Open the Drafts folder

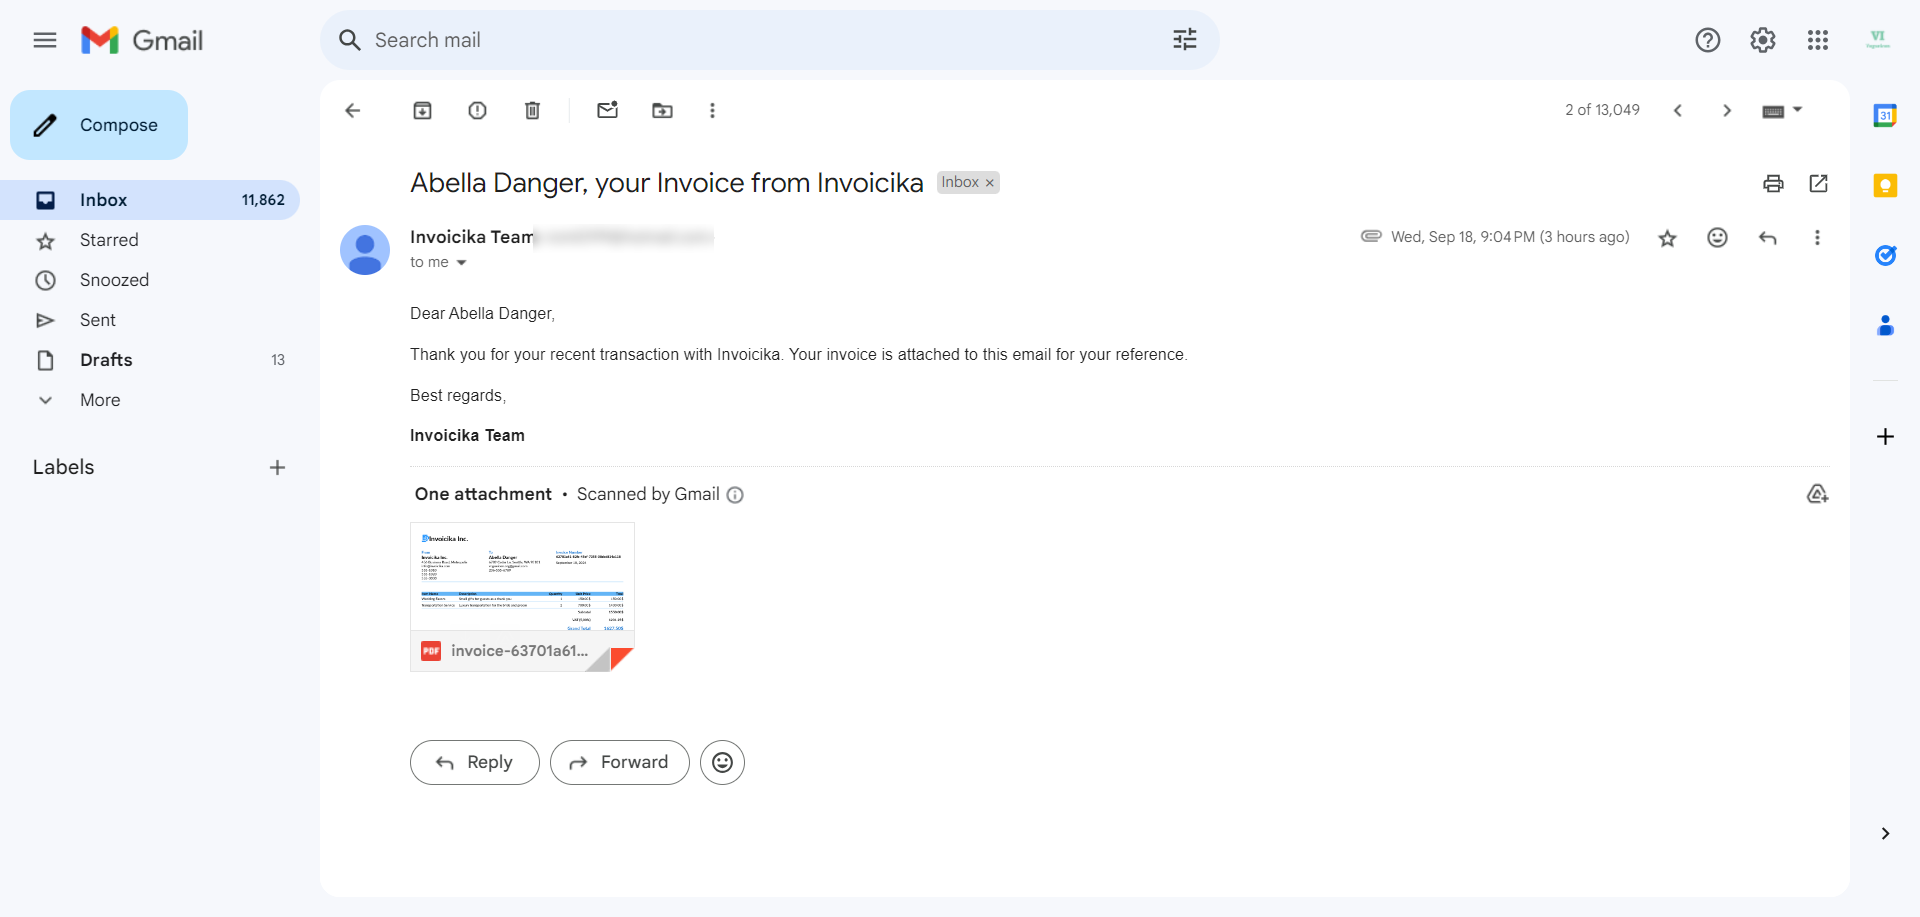(x=150, y=360)
